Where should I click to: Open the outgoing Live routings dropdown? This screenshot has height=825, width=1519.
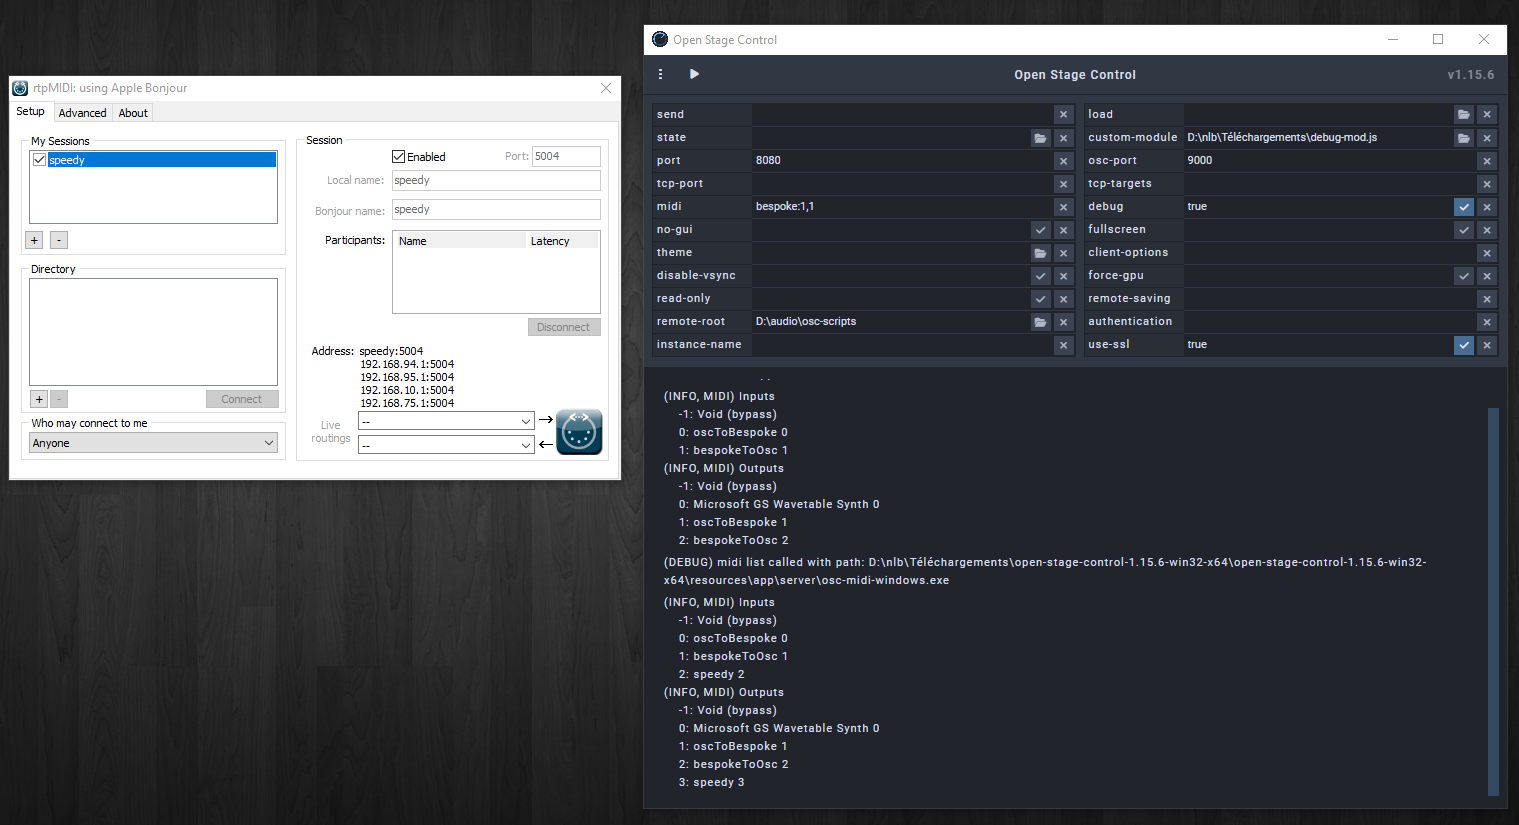click(446, 421)
